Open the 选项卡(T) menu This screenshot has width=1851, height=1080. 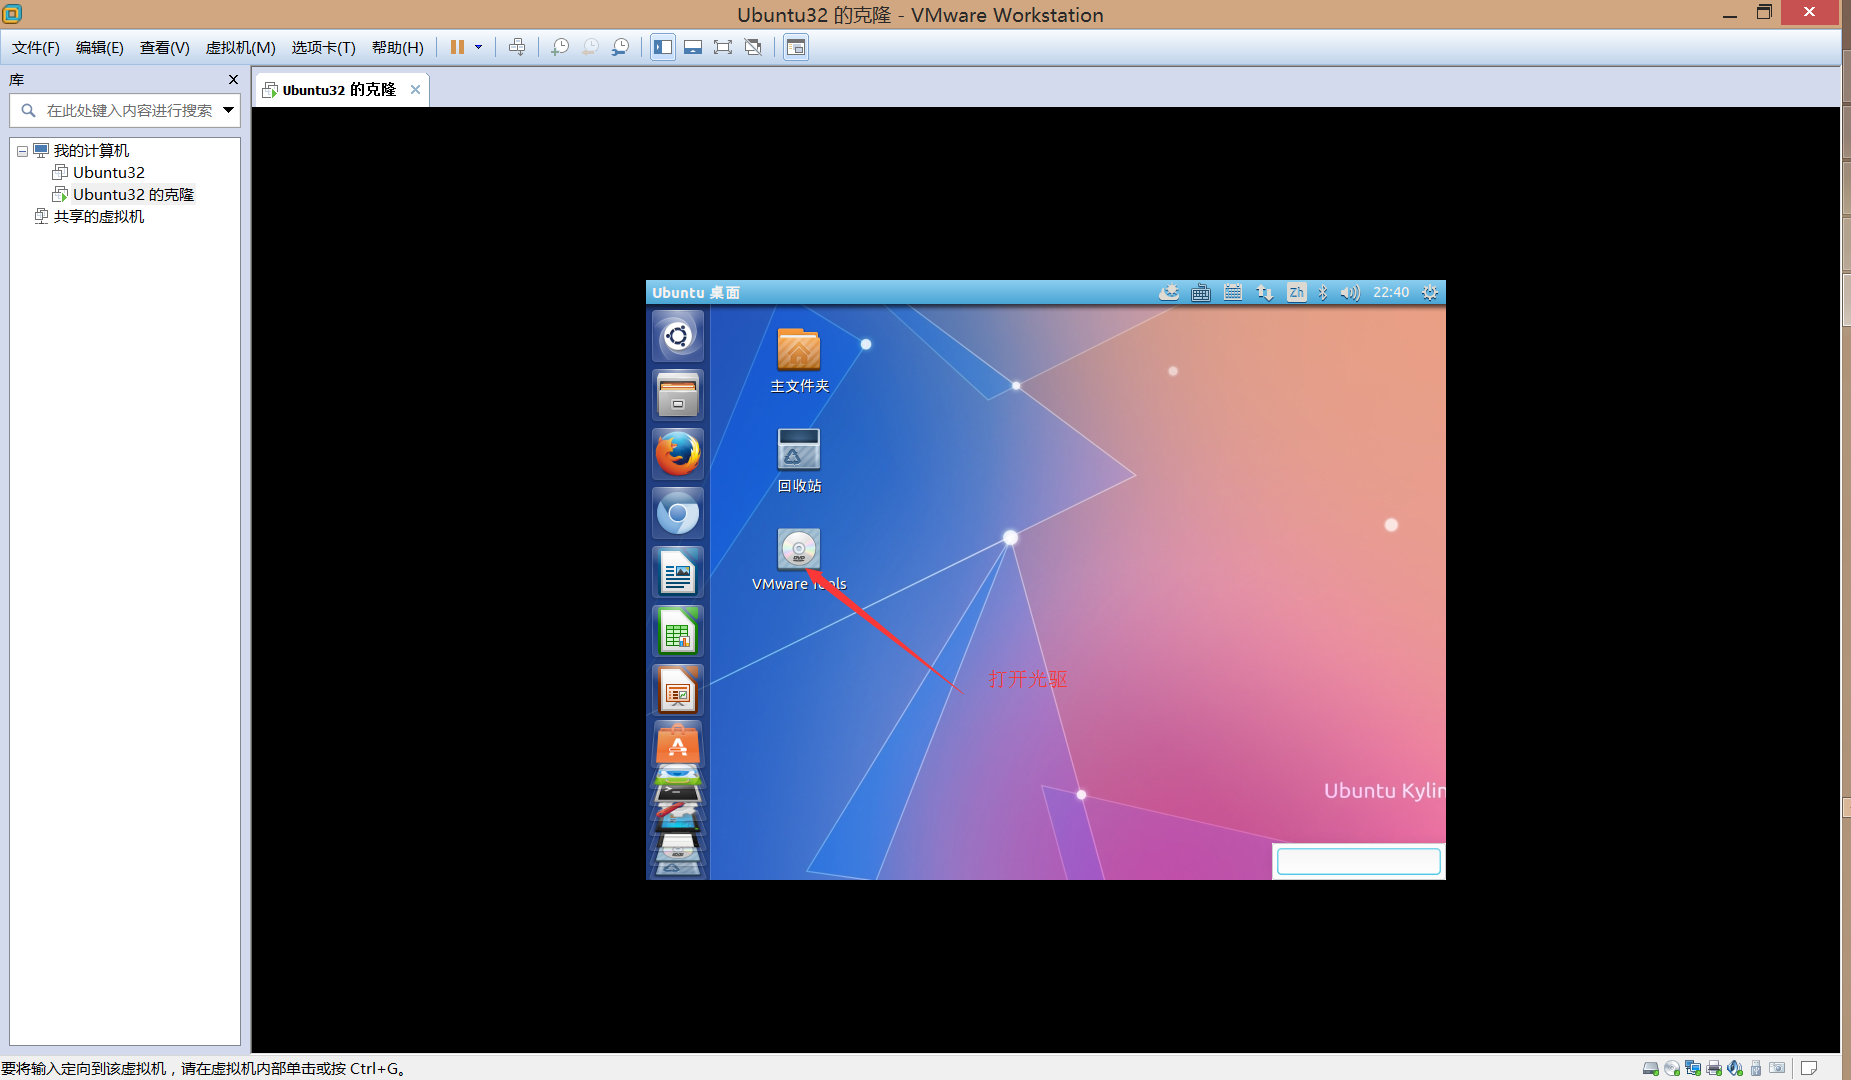pos(324,47)
